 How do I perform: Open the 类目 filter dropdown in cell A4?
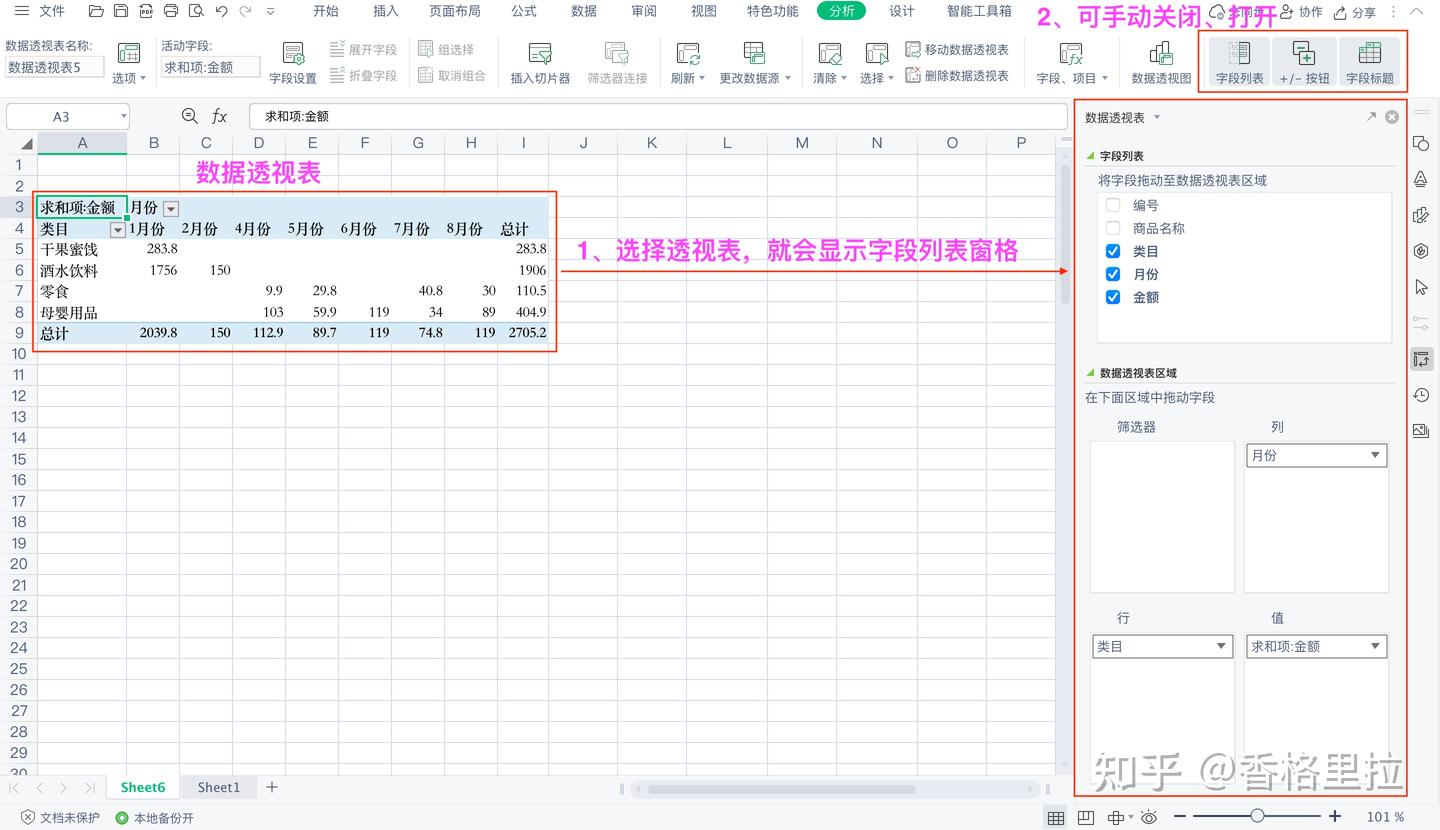coord(118,229)
